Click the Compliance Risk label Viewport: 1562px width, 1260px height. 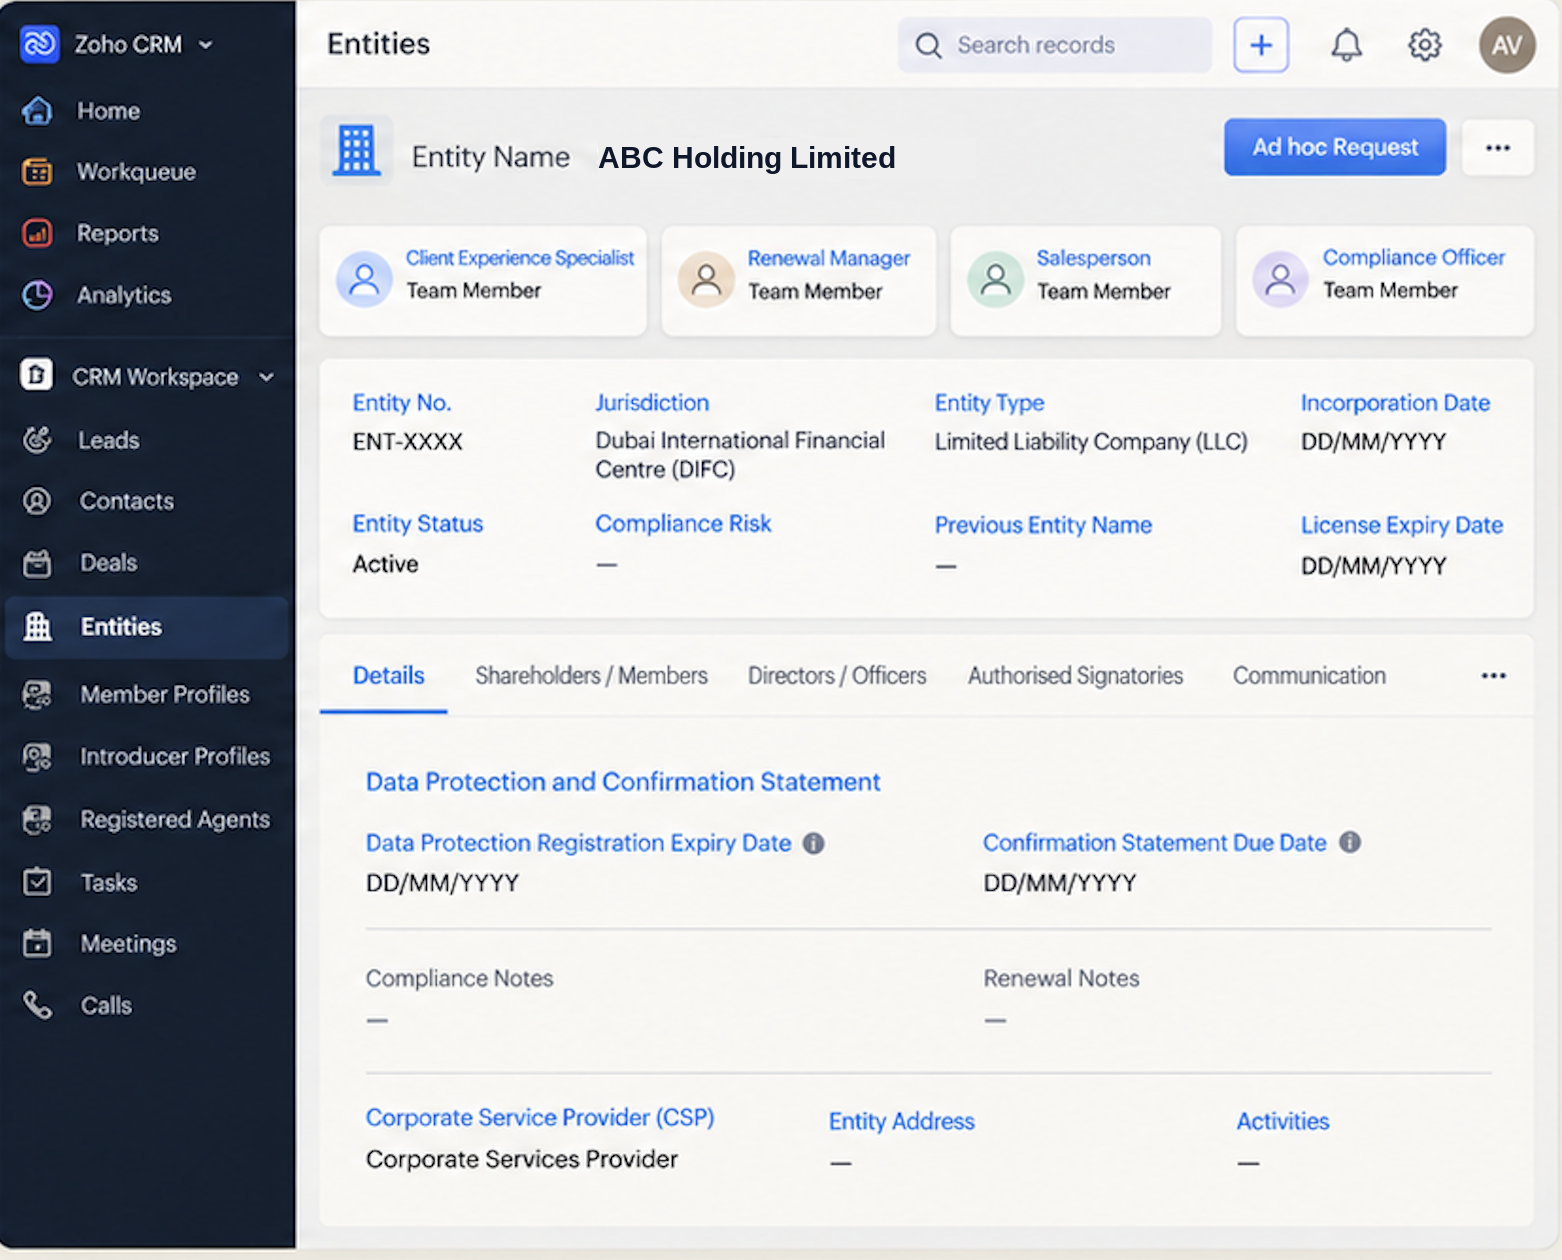[x=683, y=524]
